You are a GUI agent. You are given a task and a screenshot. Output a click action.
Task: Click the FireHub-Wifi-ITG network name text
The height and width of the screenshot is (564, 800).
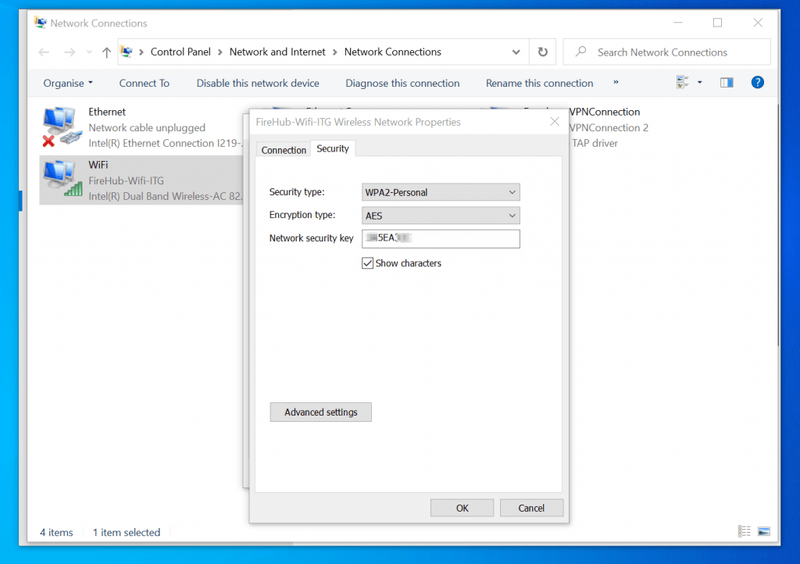tap(126, 181)
